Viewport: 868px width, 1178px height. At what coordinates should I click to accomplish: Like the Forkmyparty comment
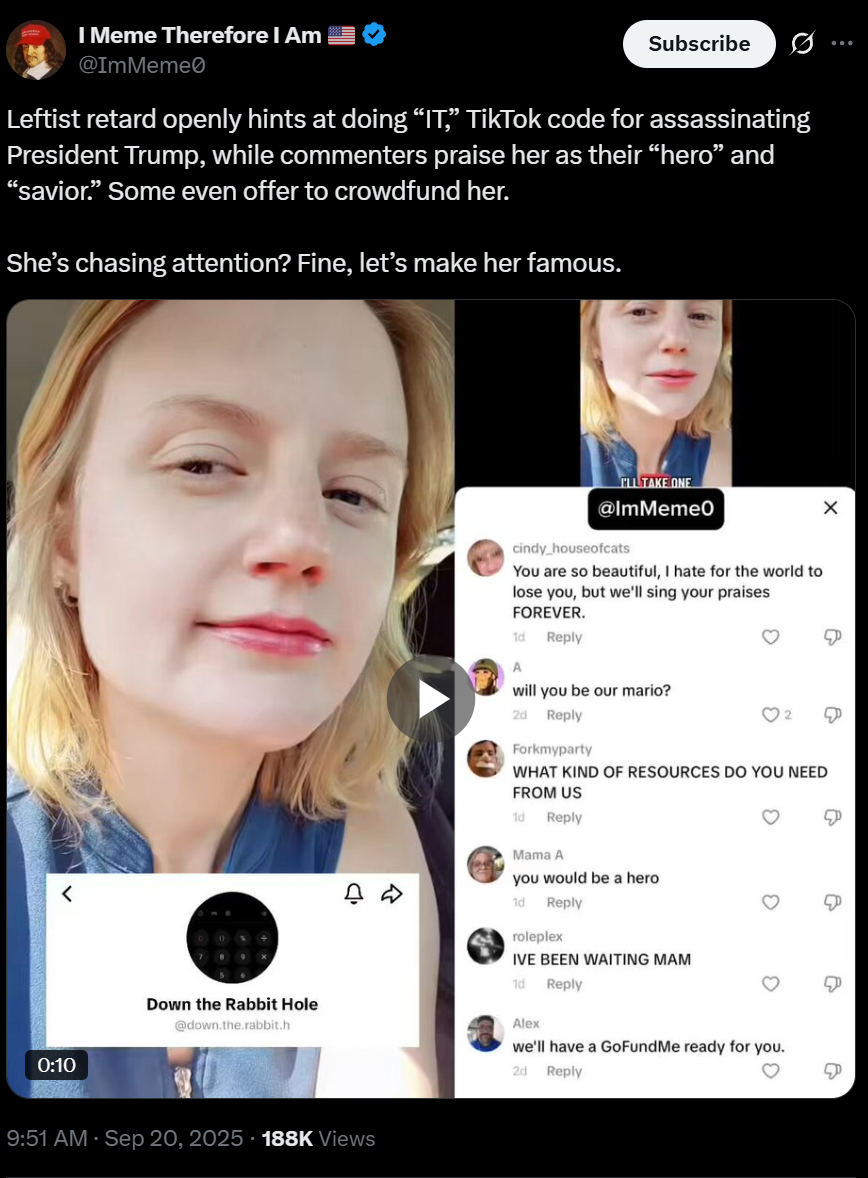(x=770, y=817)
